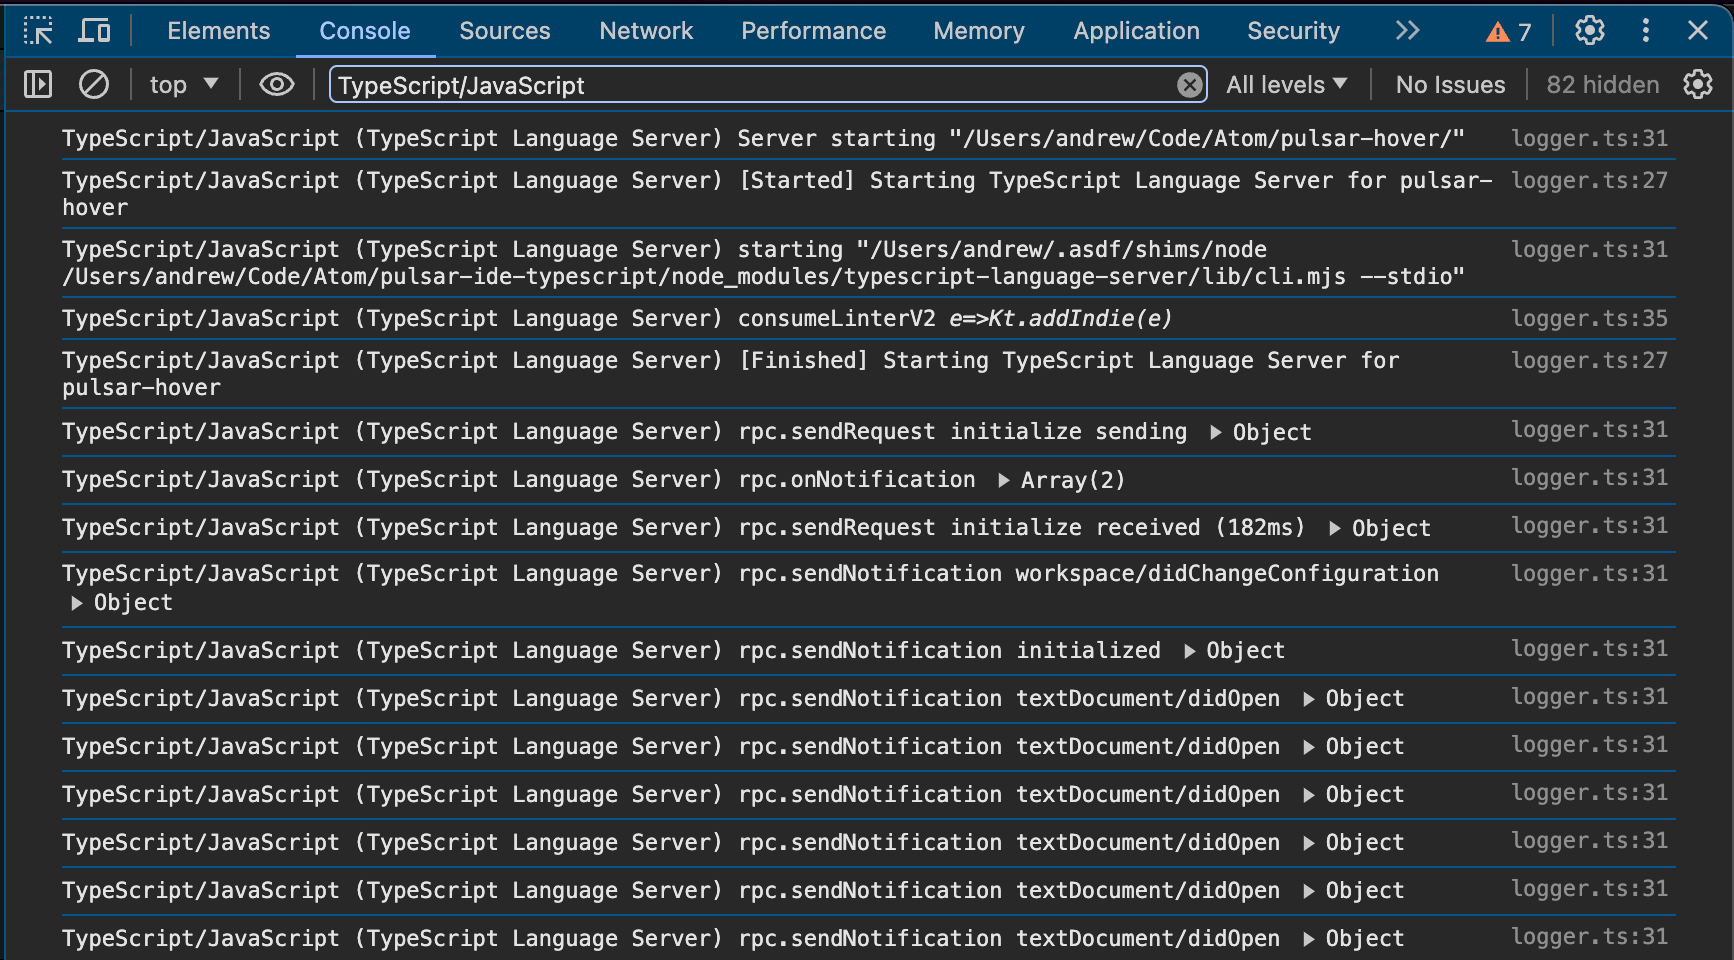Clear the console with the ban icon

coord(94,84)
